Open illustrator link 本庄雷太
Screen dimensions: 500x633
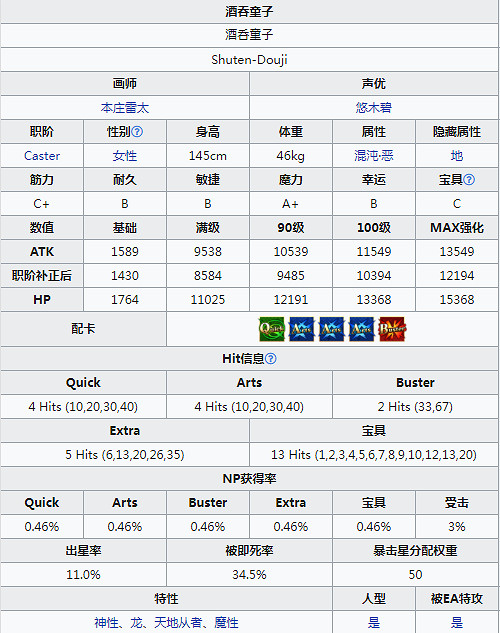[125, 108]
